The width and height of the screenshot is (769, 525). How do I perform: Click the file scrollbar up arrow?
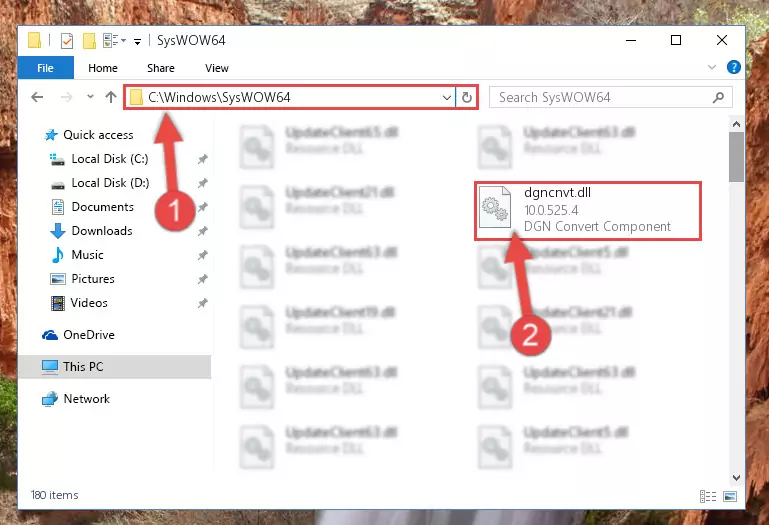(736, 125)
